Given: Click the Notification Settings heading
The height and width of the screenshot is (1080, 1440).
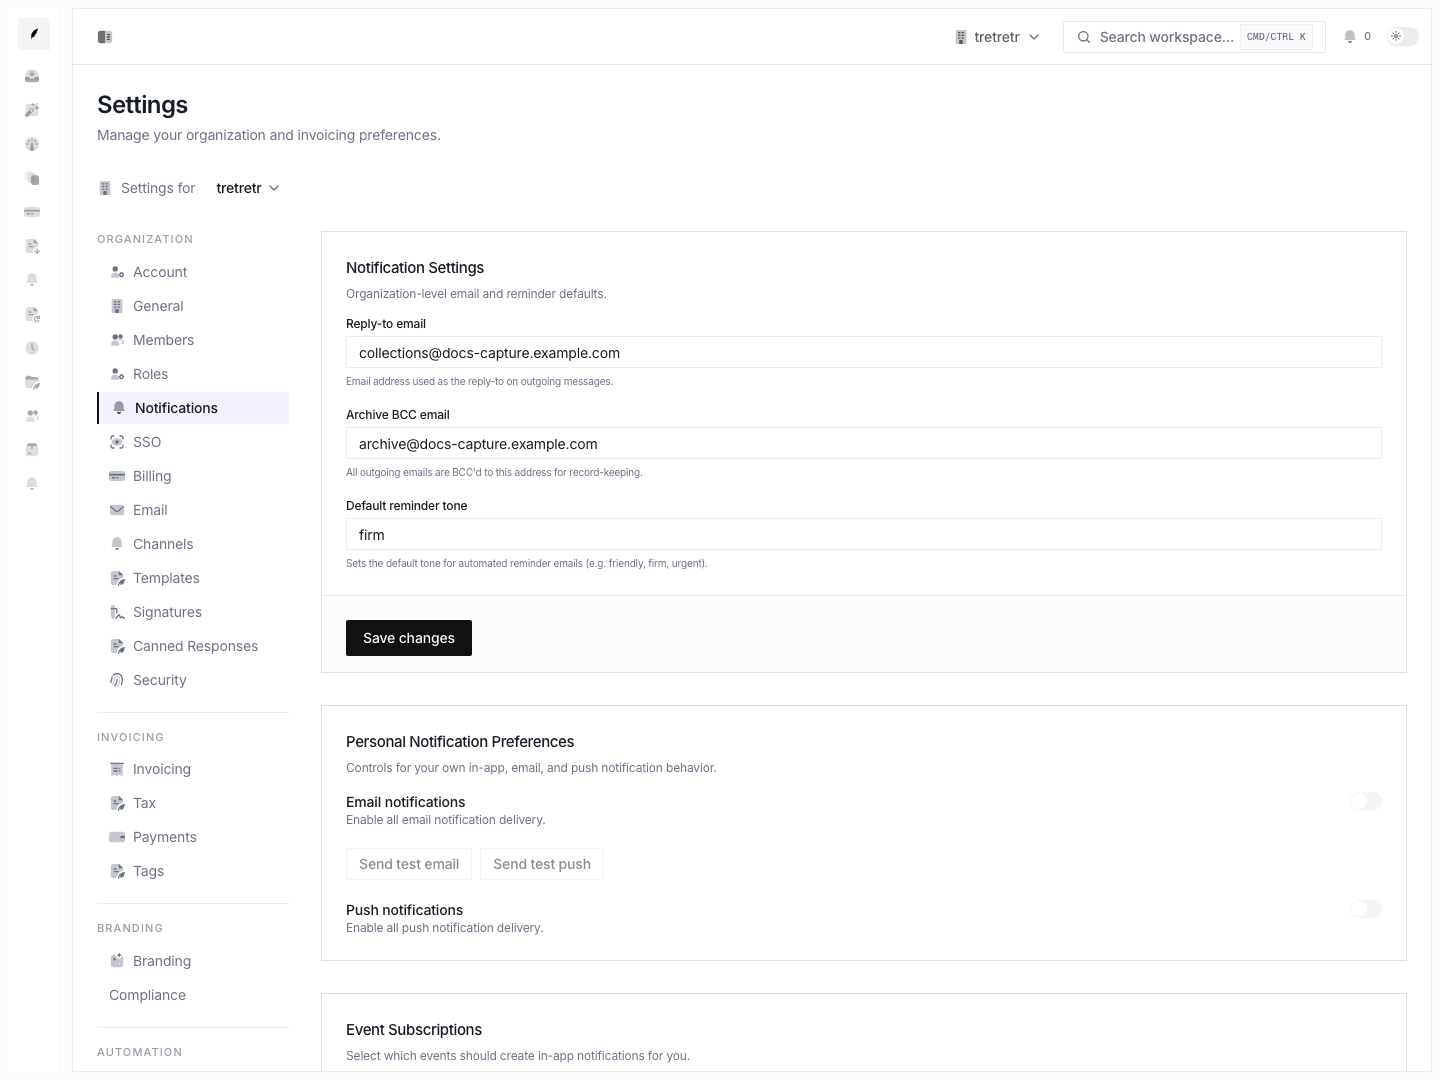Looking at the screenshot, I should (415, 268).
